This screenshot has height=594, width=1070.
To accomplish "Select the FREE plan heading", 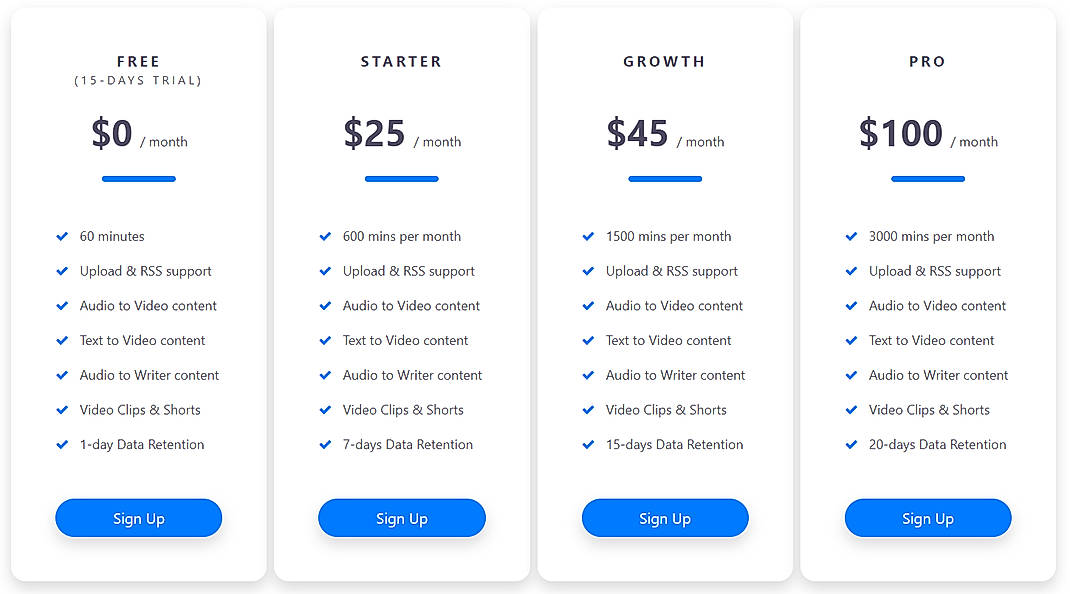I will 138,61.
